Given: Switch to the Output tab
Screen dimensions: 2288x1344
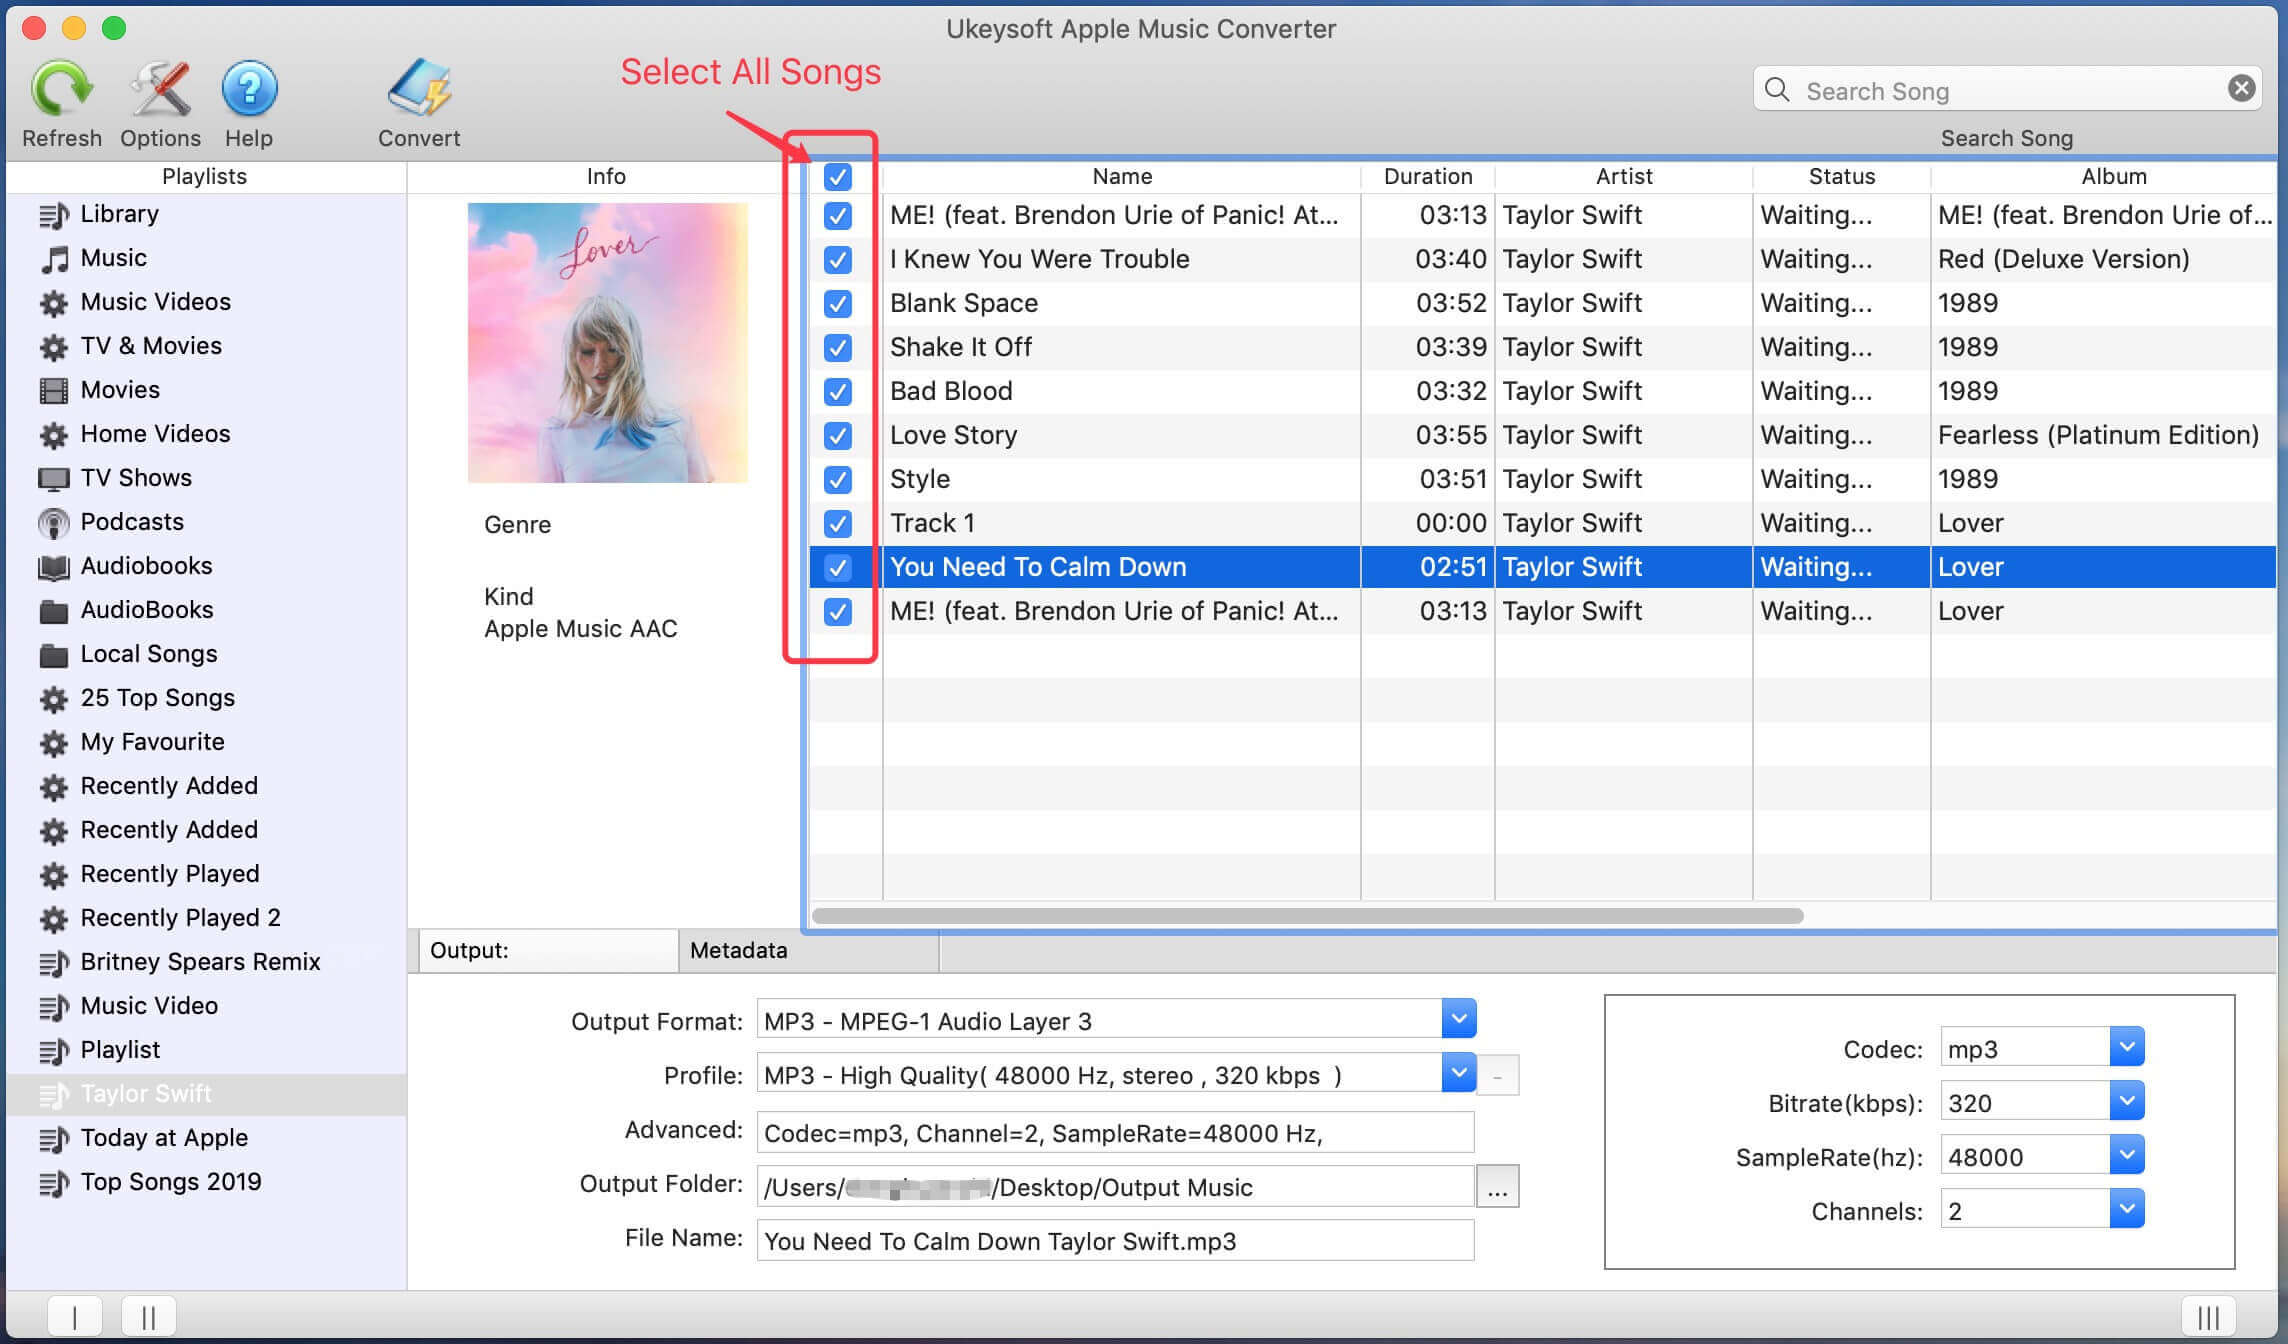Looking at the screenshot, I should (542, 950).
